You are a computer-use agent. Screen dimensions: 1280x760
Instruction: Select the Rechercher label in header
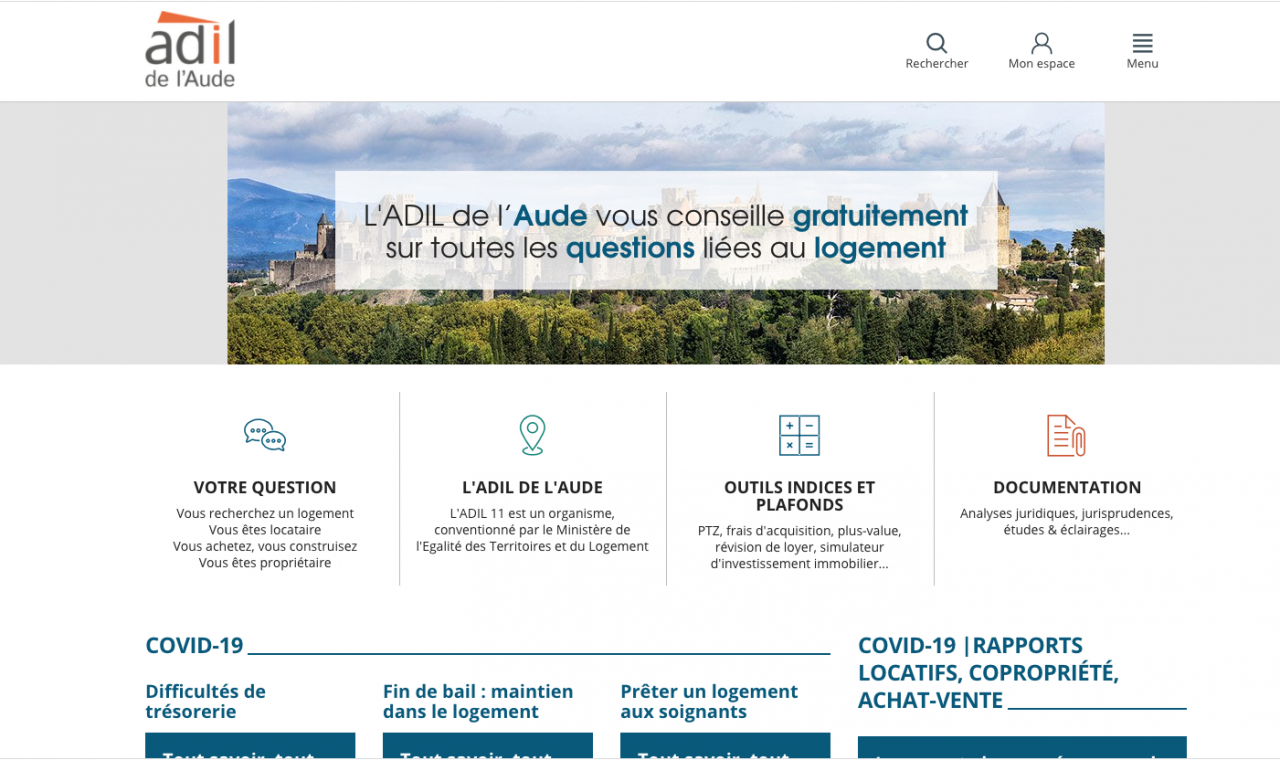(x=936, y=64)
